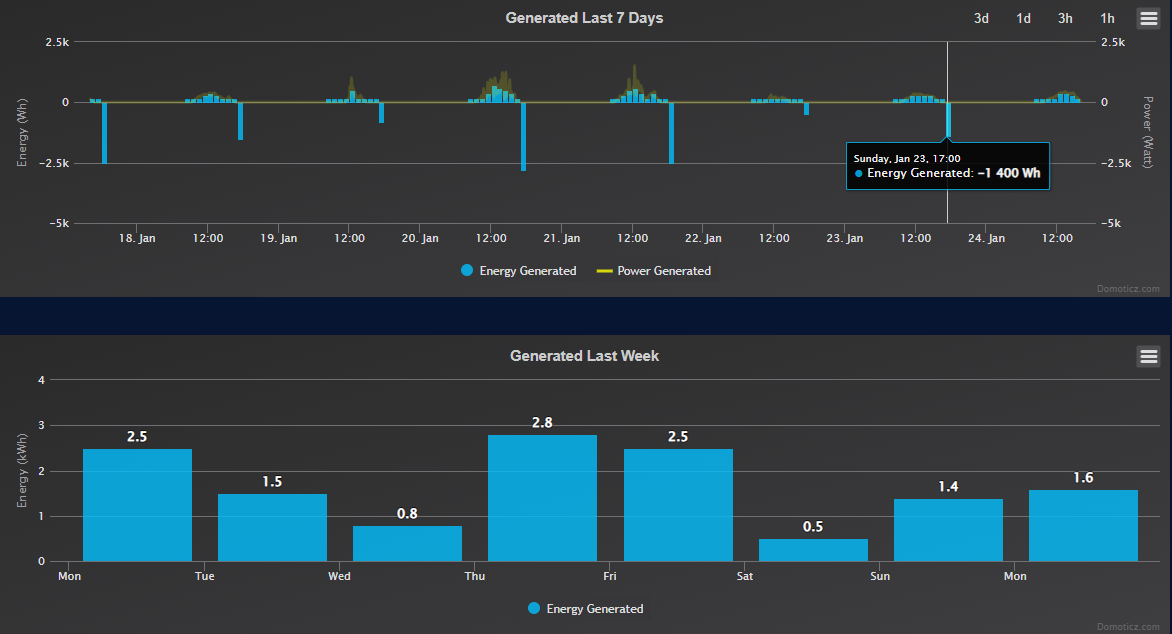The image size is (1172, 634).
Task: Select the Tuesday bar valued 1.5
Action: (272, 527)
